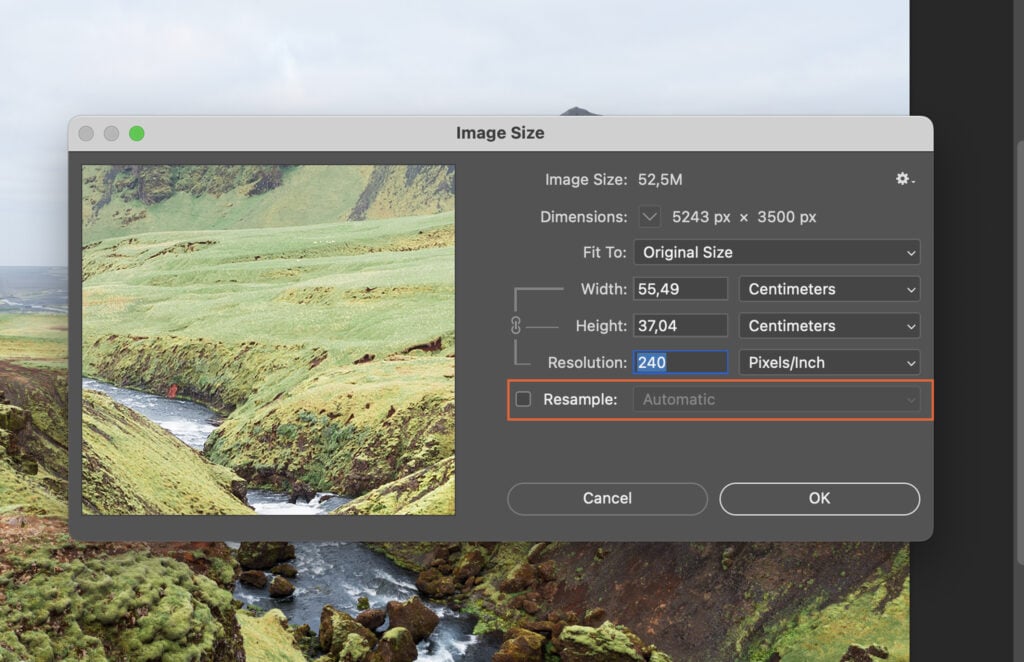Click the Image Size title bar
The image size is (1024, 662).
click(x=500, y=132)
